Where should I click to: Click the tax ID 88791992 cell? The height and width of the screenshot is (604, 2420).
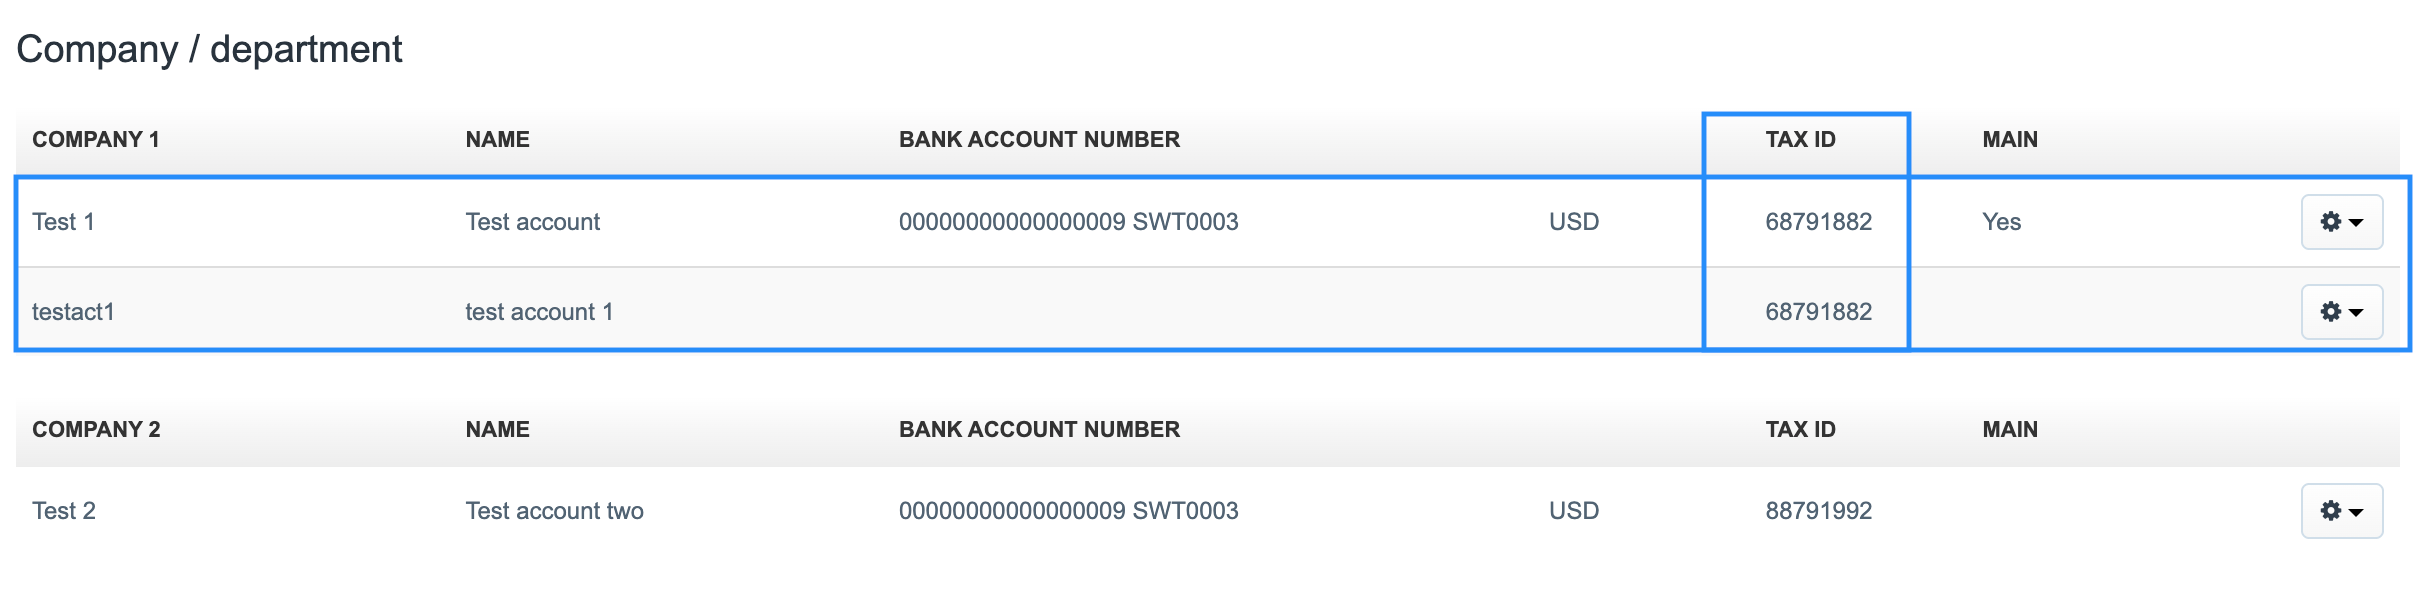[1818, 511]
